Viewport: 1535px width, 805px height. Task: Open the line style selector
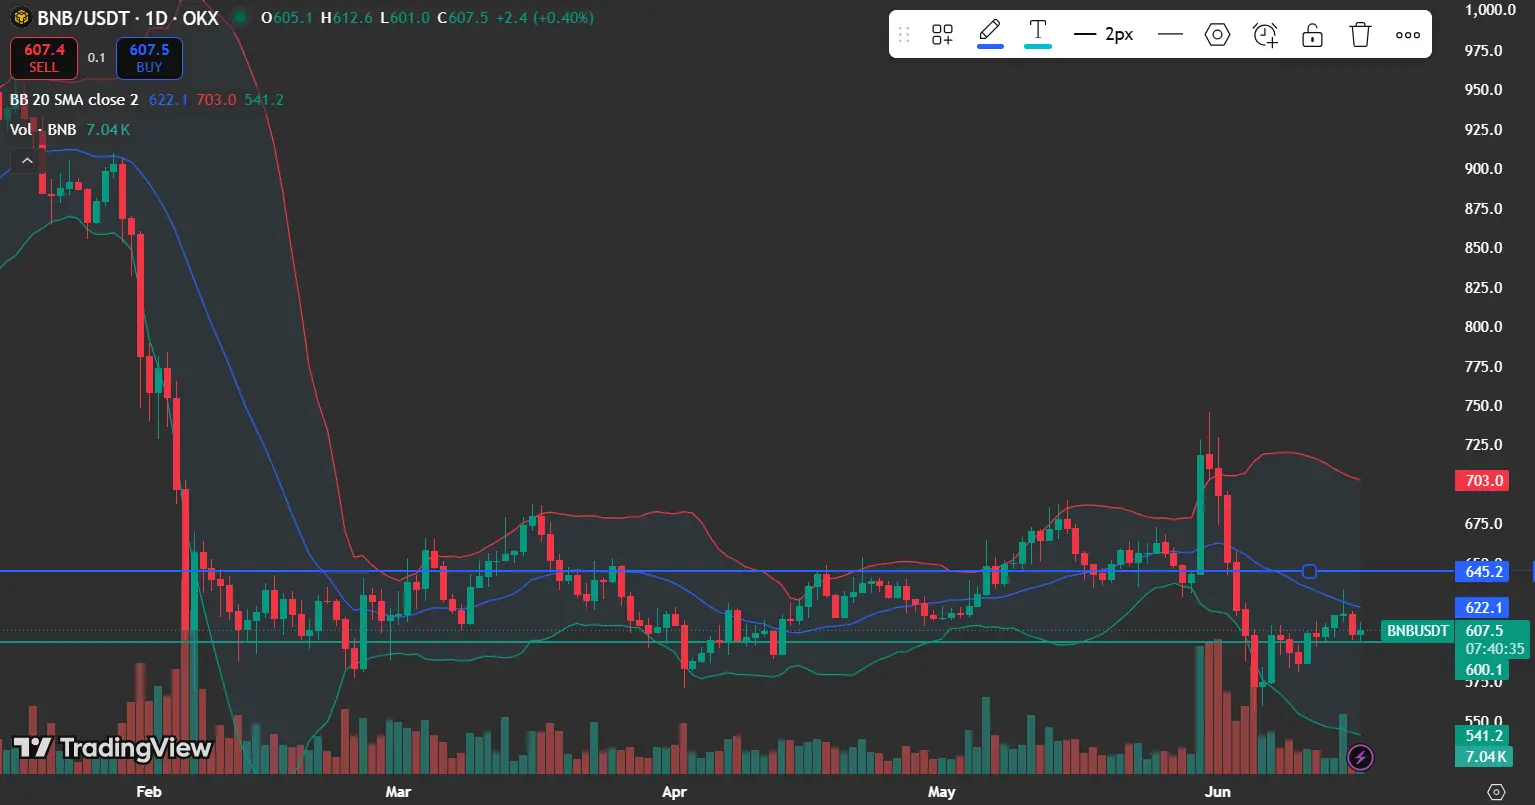pyautogui.click(x=1170, y=34)
